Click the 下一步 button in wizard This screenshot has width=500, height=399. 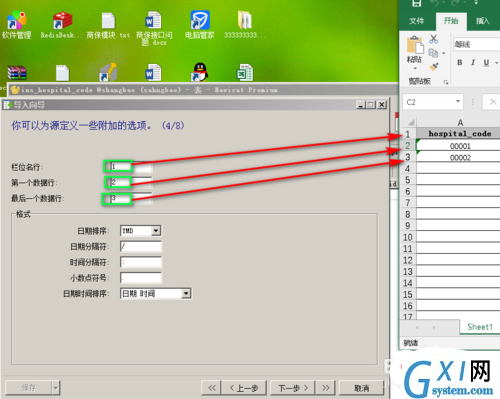point(293,388)
